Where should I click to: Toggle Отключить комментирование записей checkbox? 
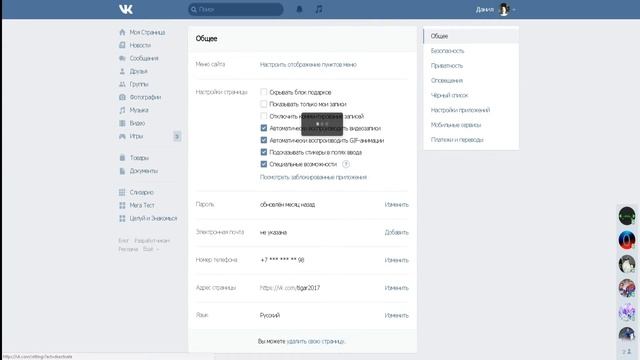click(x=264, y=116)
